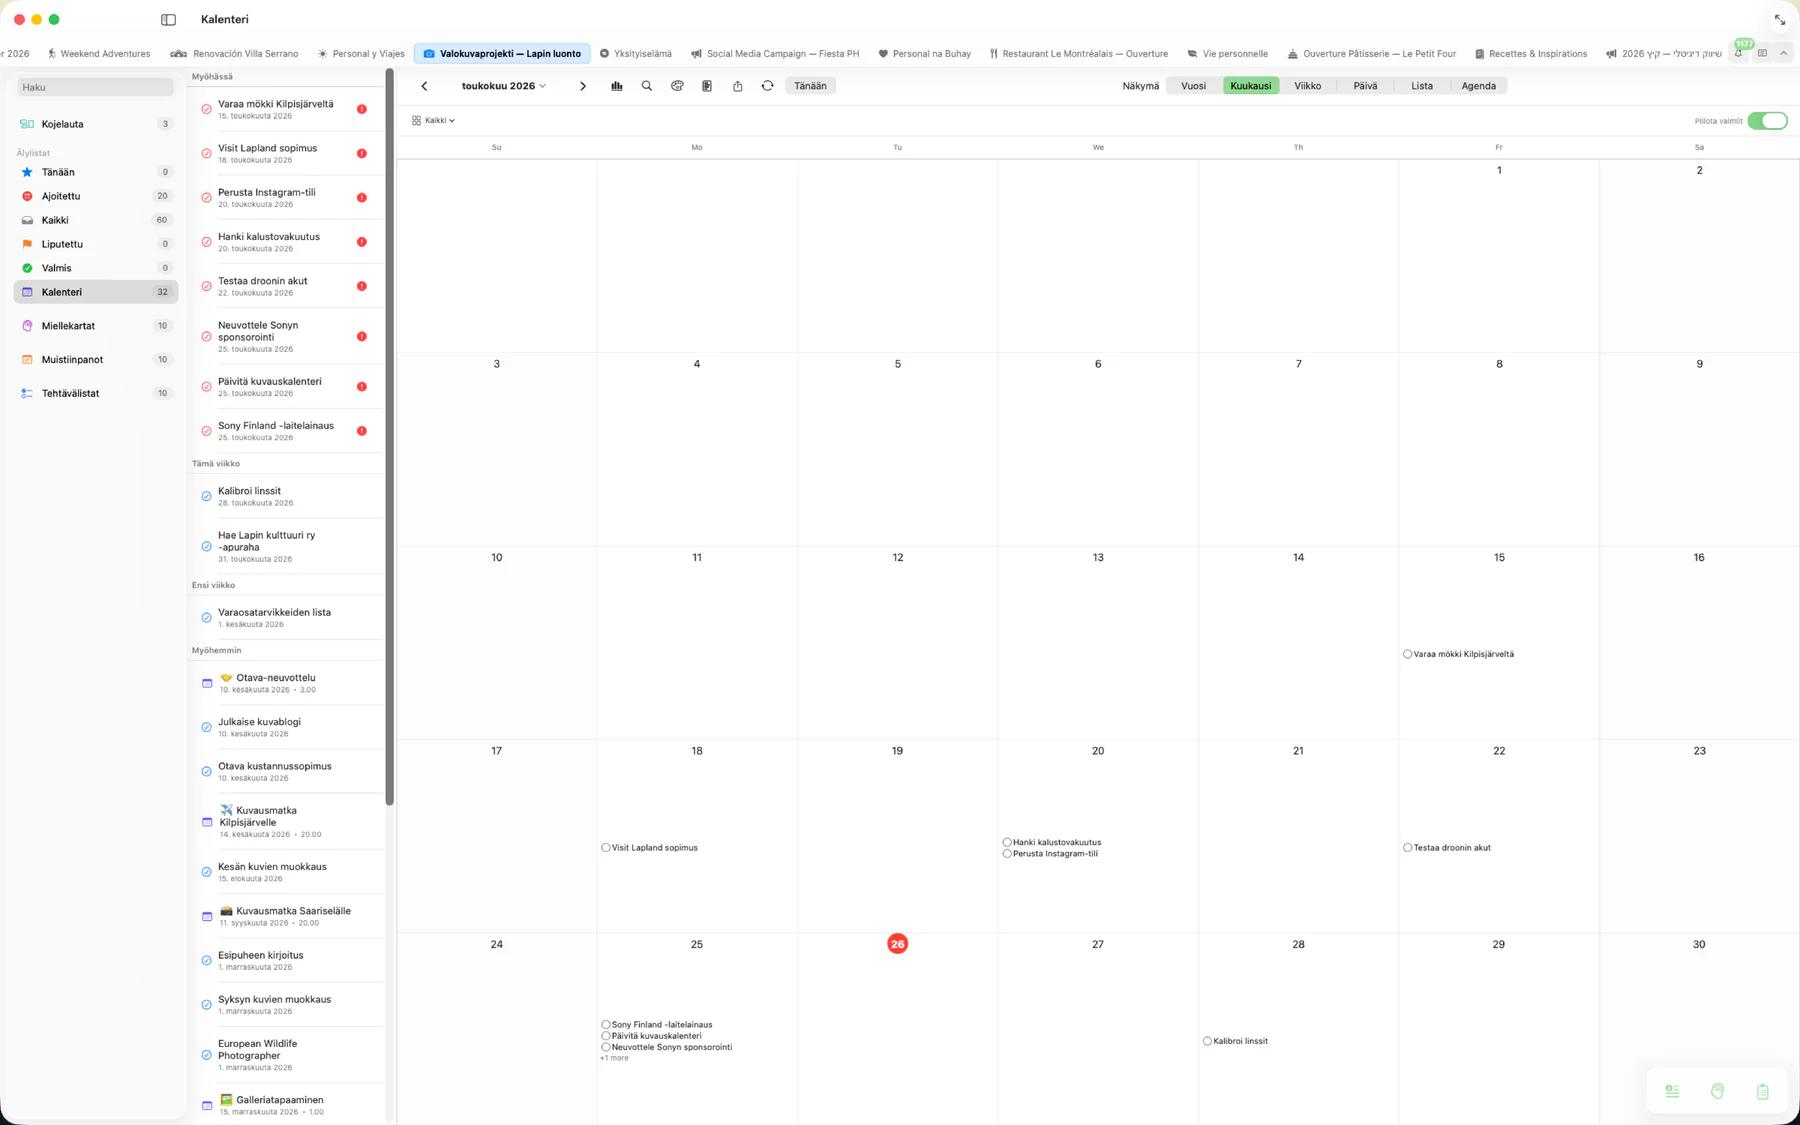
Task: Collapse the project tab bar chevron
Action: coord(1783,53)
